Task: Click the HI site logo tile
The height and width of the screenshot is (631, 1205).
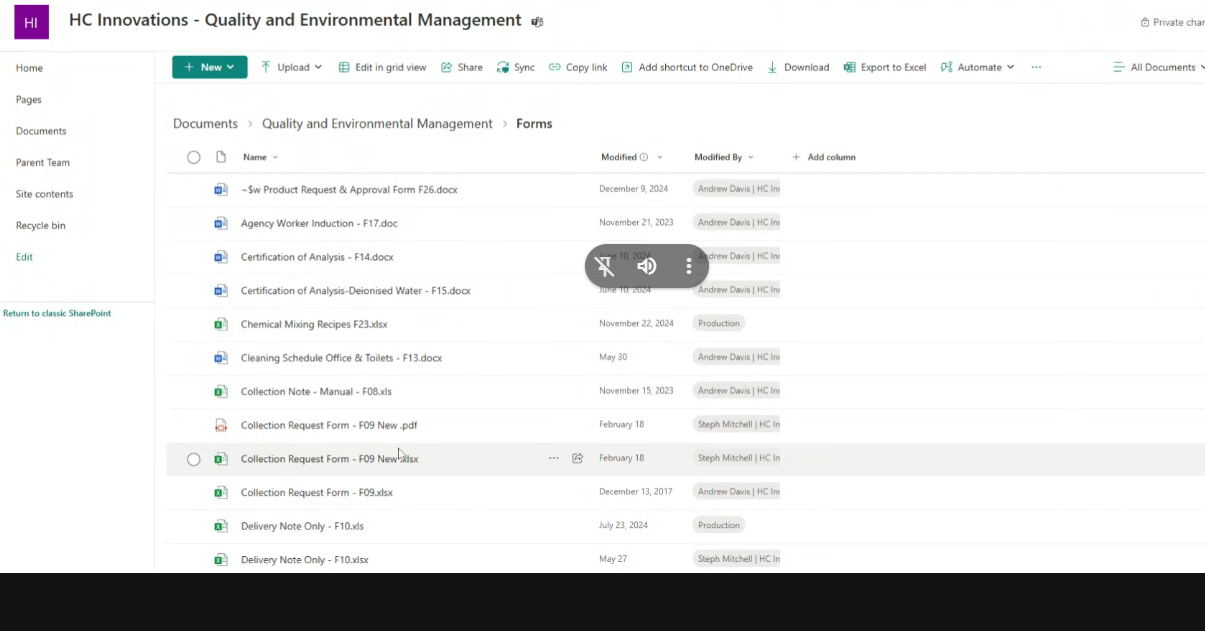Action: (x=31, y=22)
